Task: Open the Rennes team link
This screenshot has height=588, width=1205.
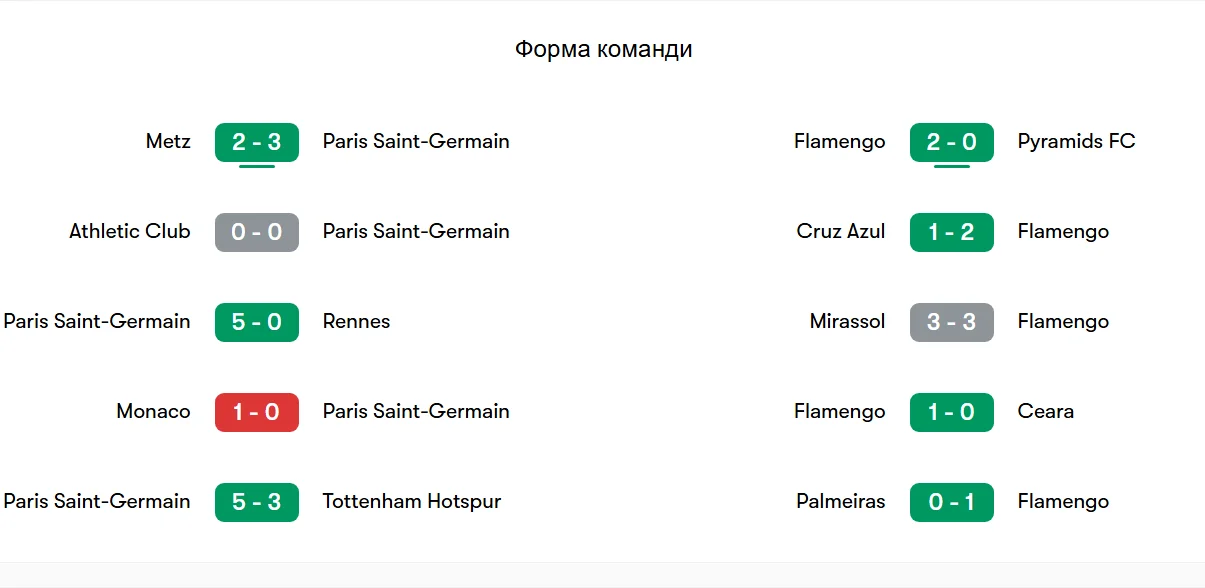Action: [x=356, y=321]
